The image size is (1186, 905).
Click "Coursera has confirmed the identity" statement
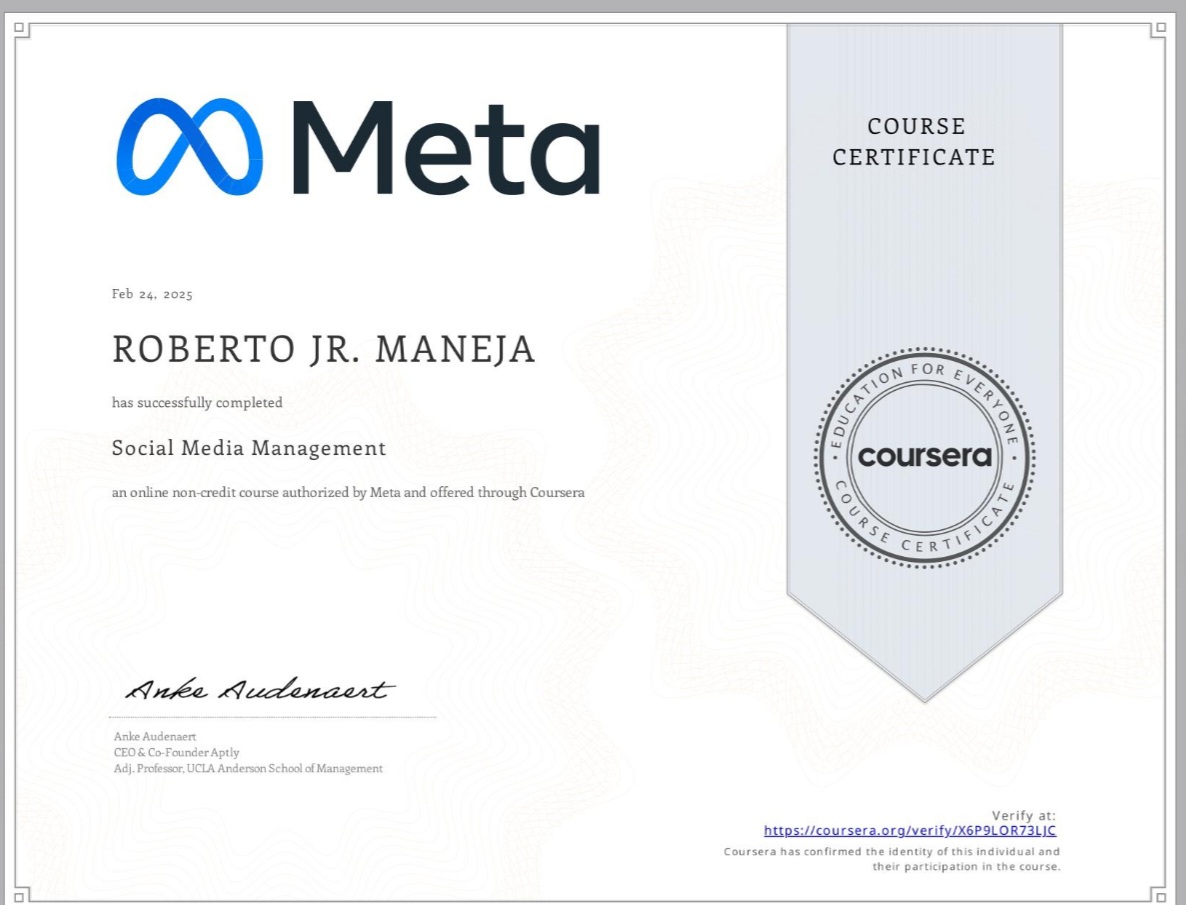[x=892, y=859]
